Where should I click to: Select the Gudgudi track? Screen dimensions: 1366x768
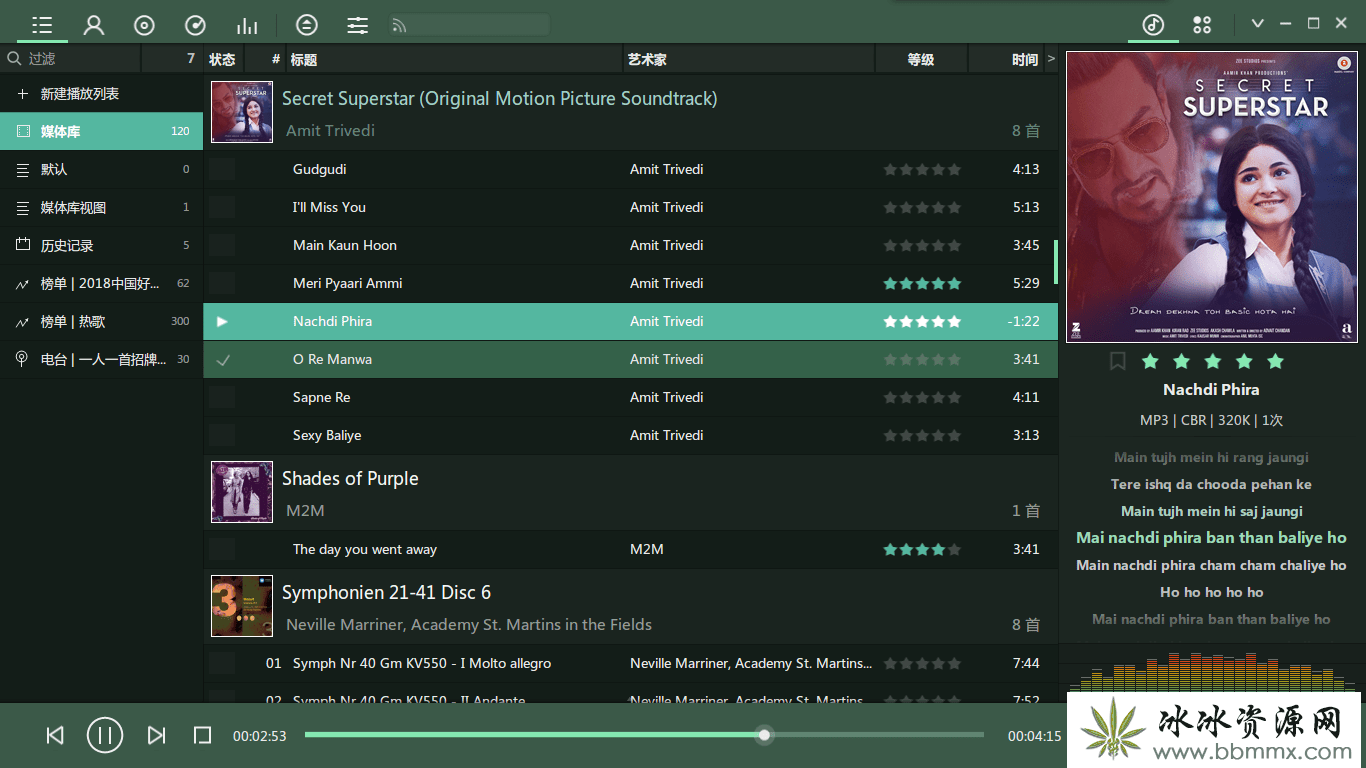pyautogui.click(x=631, y=170)
